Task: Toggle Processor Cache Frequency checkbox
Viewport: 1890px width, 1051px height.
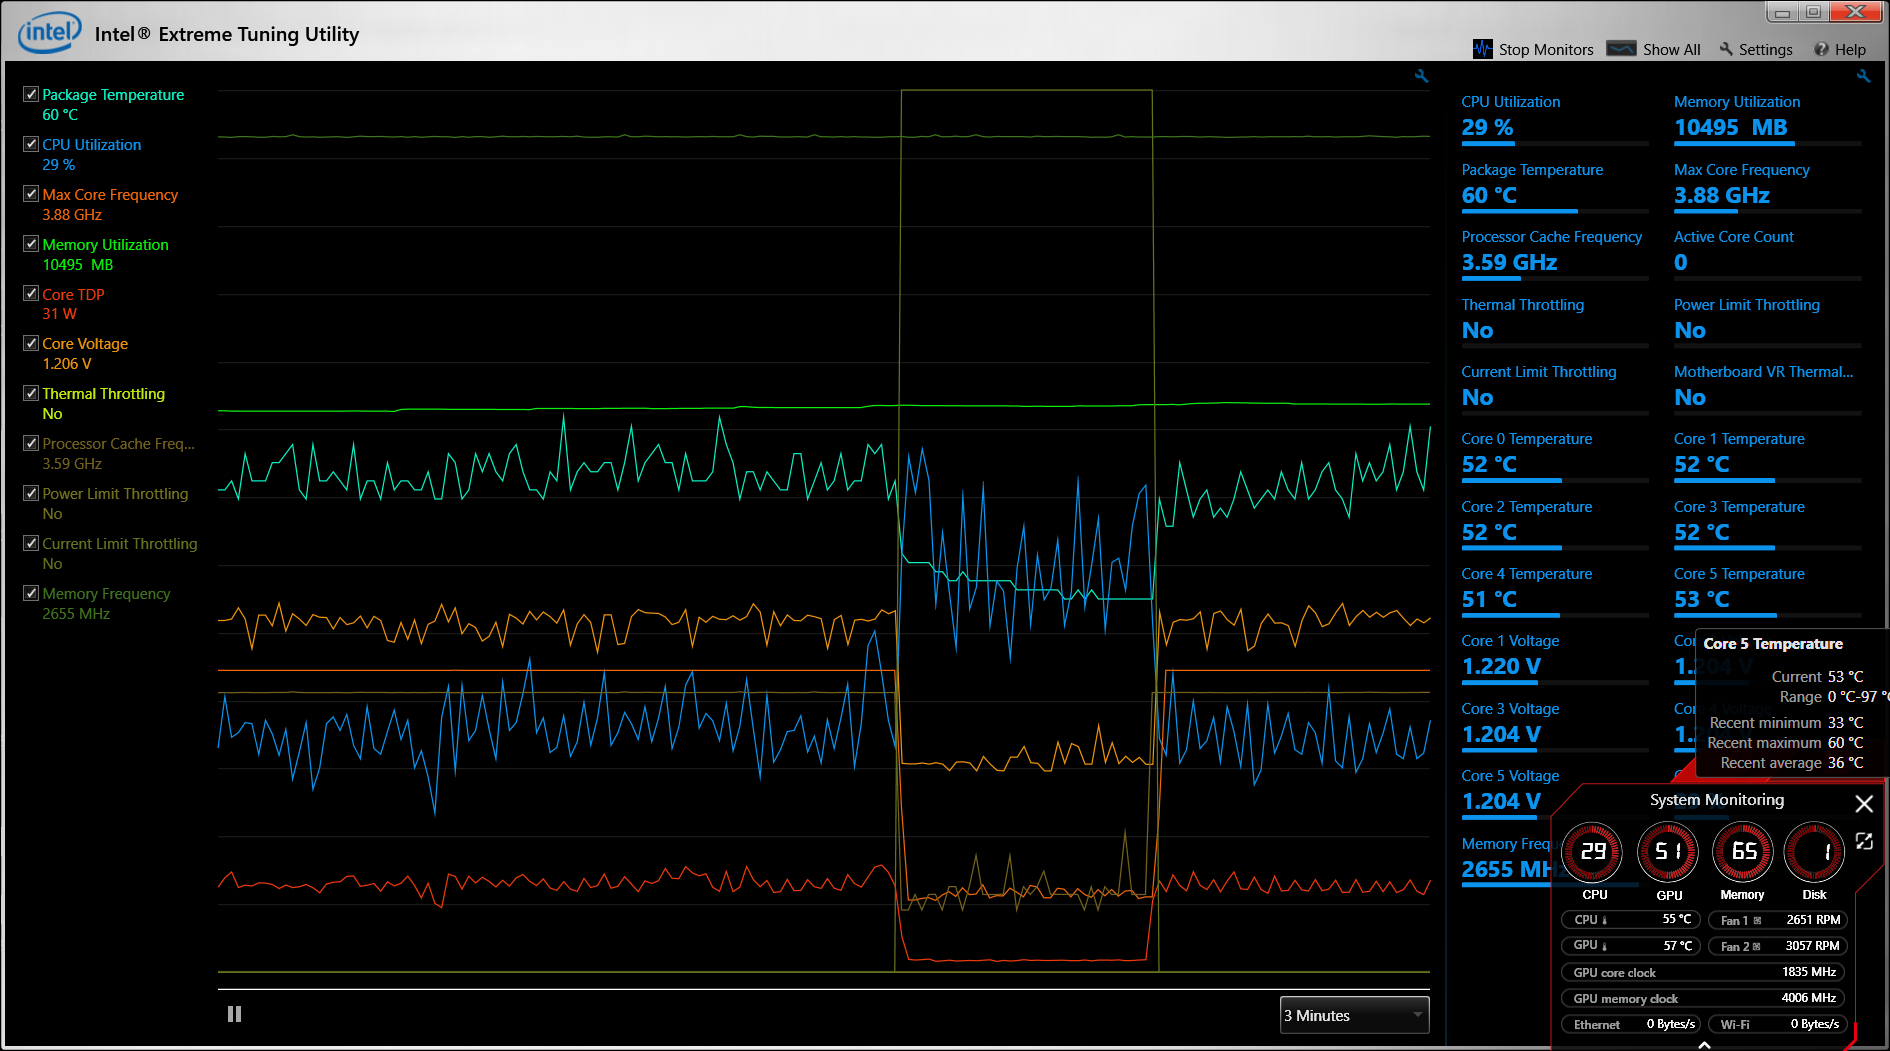Action: [x=31, y=443]
